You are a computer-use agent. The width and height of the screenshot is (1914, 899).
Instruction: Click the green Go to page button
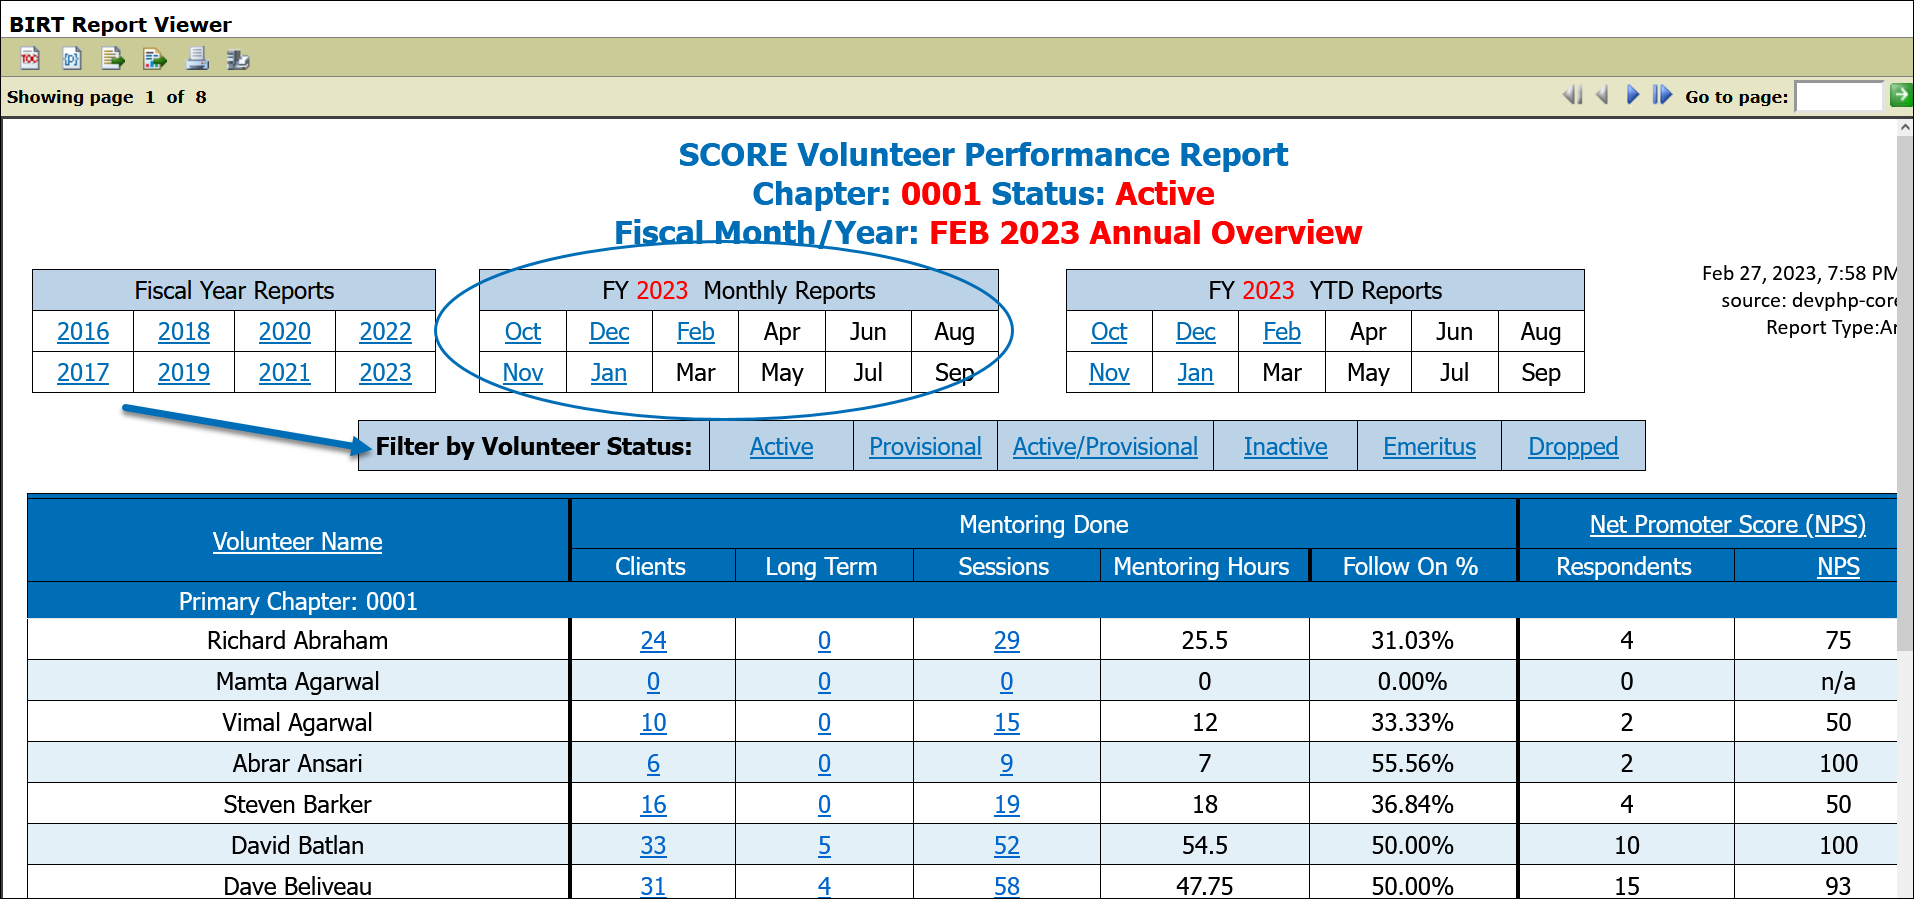tap(1901, 95)
